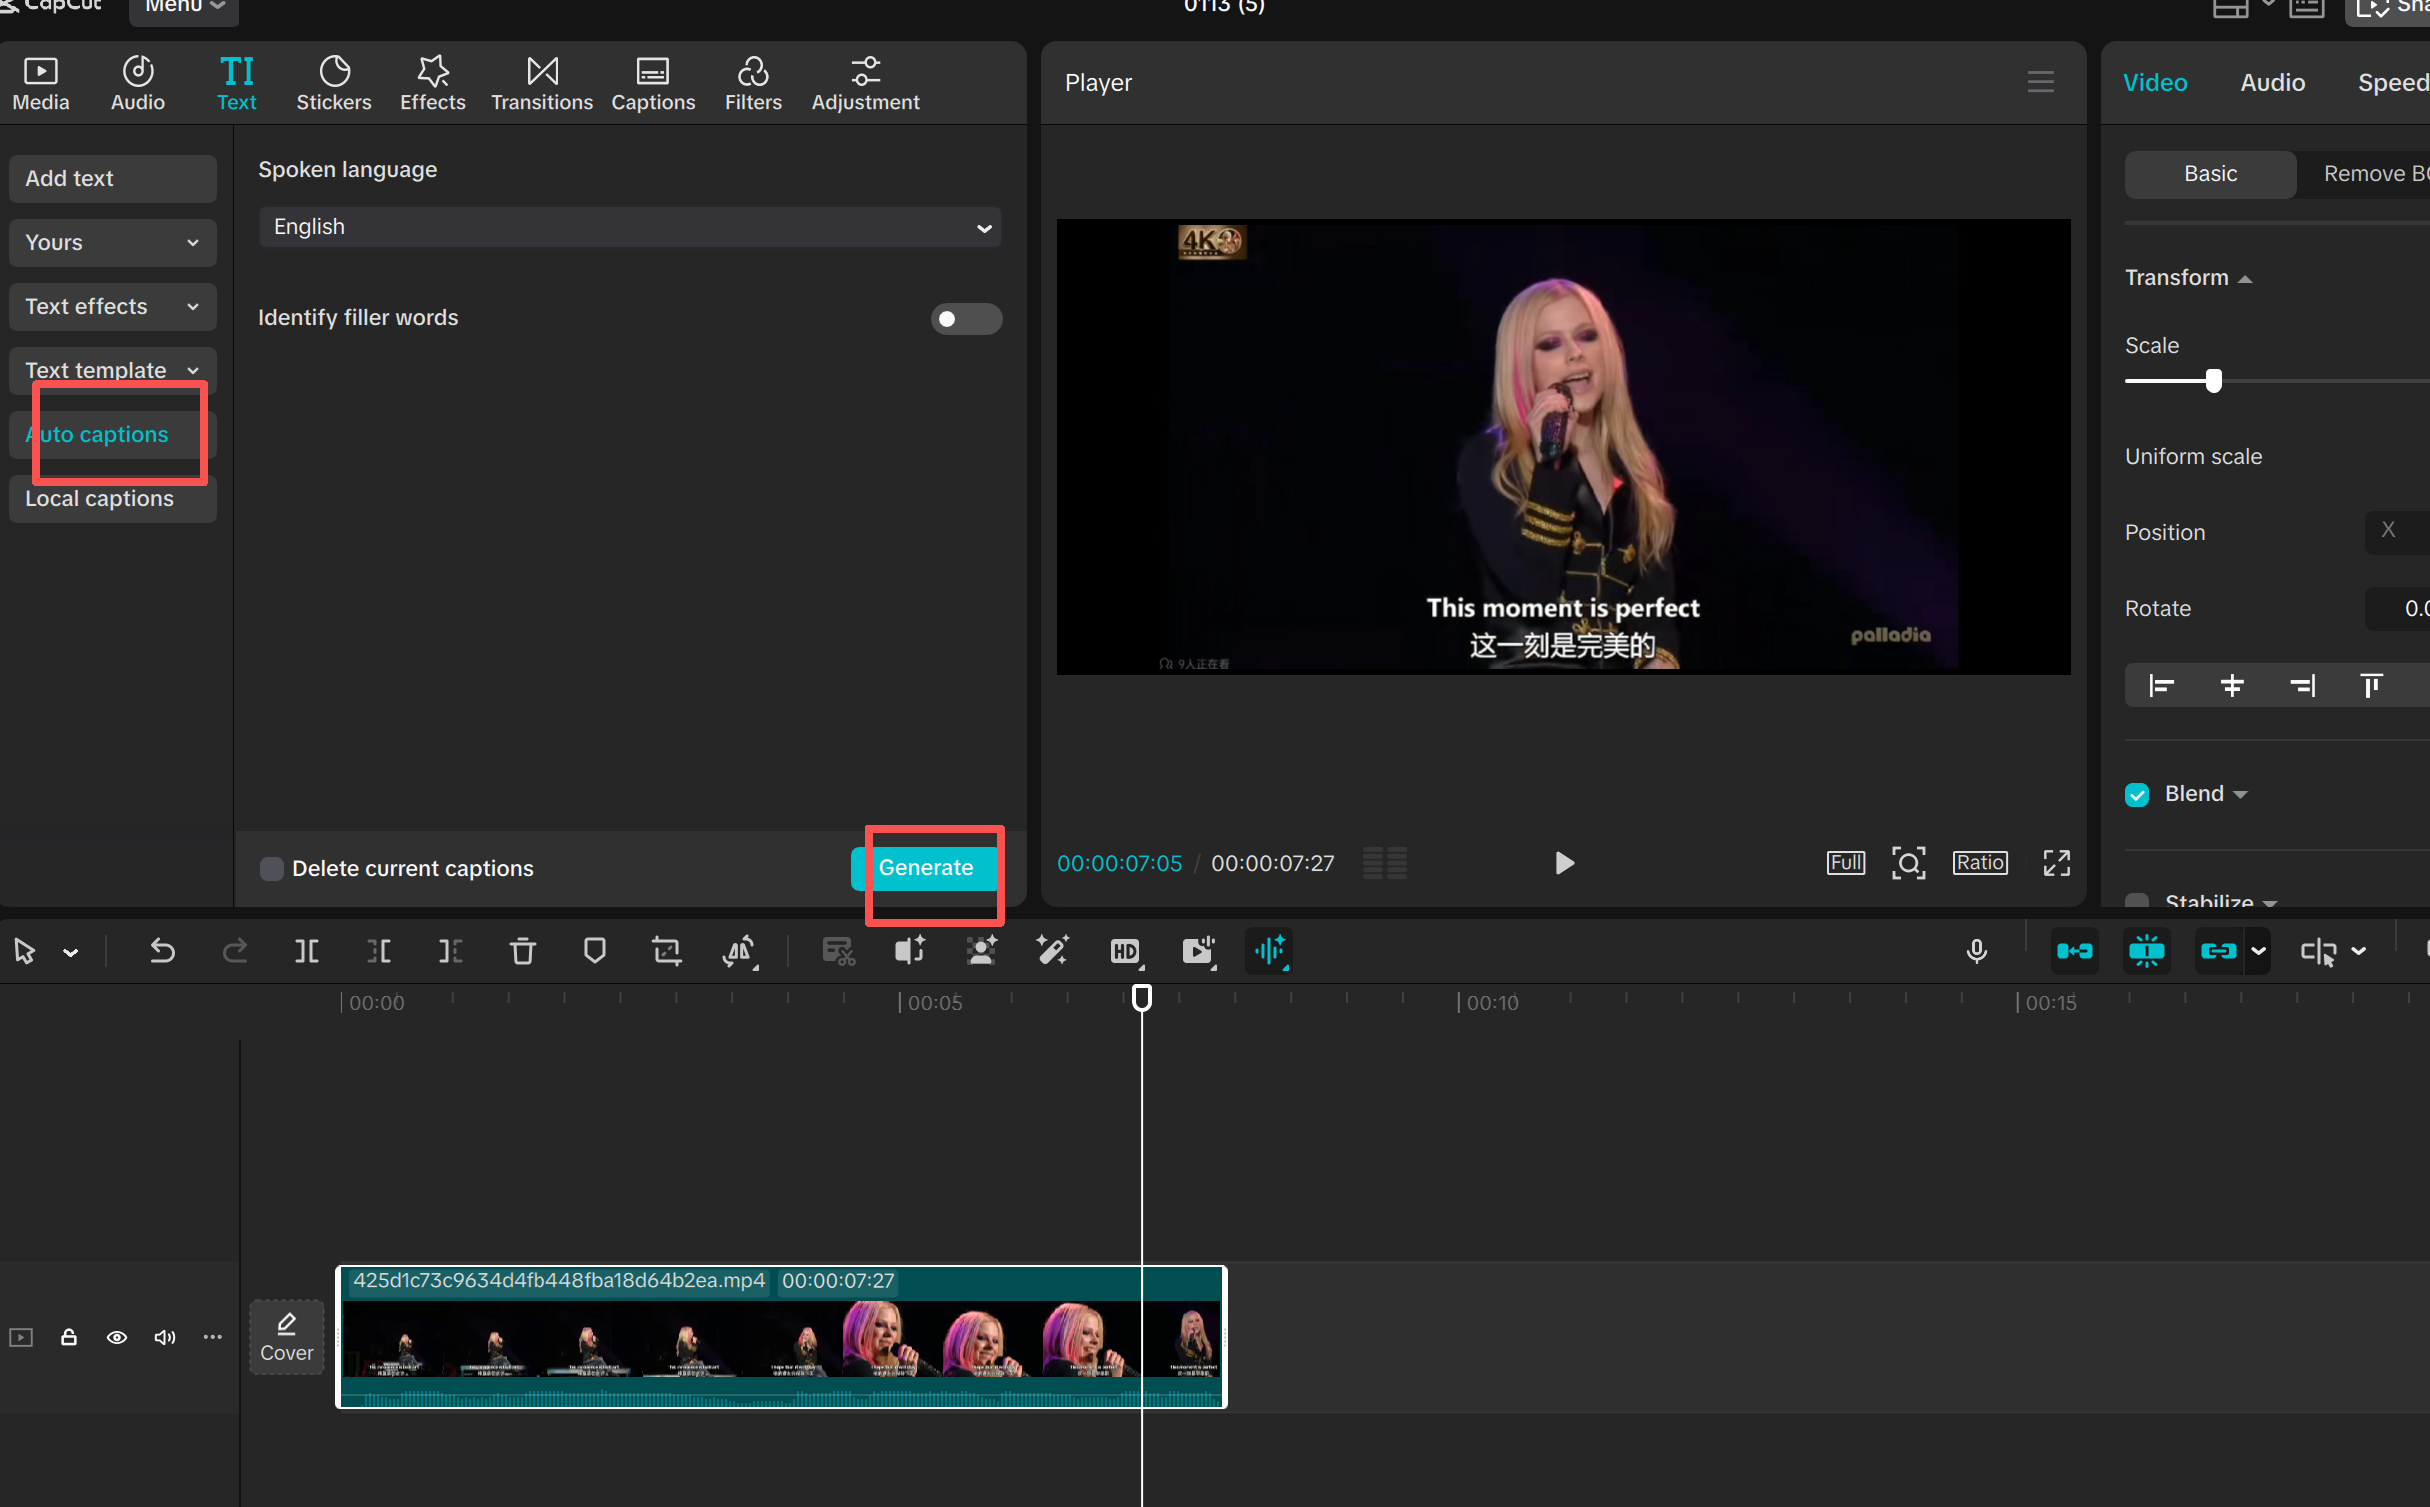The image size is (2430, 1507).
Task: Click the Scale slider handle
Action: 2213,381
